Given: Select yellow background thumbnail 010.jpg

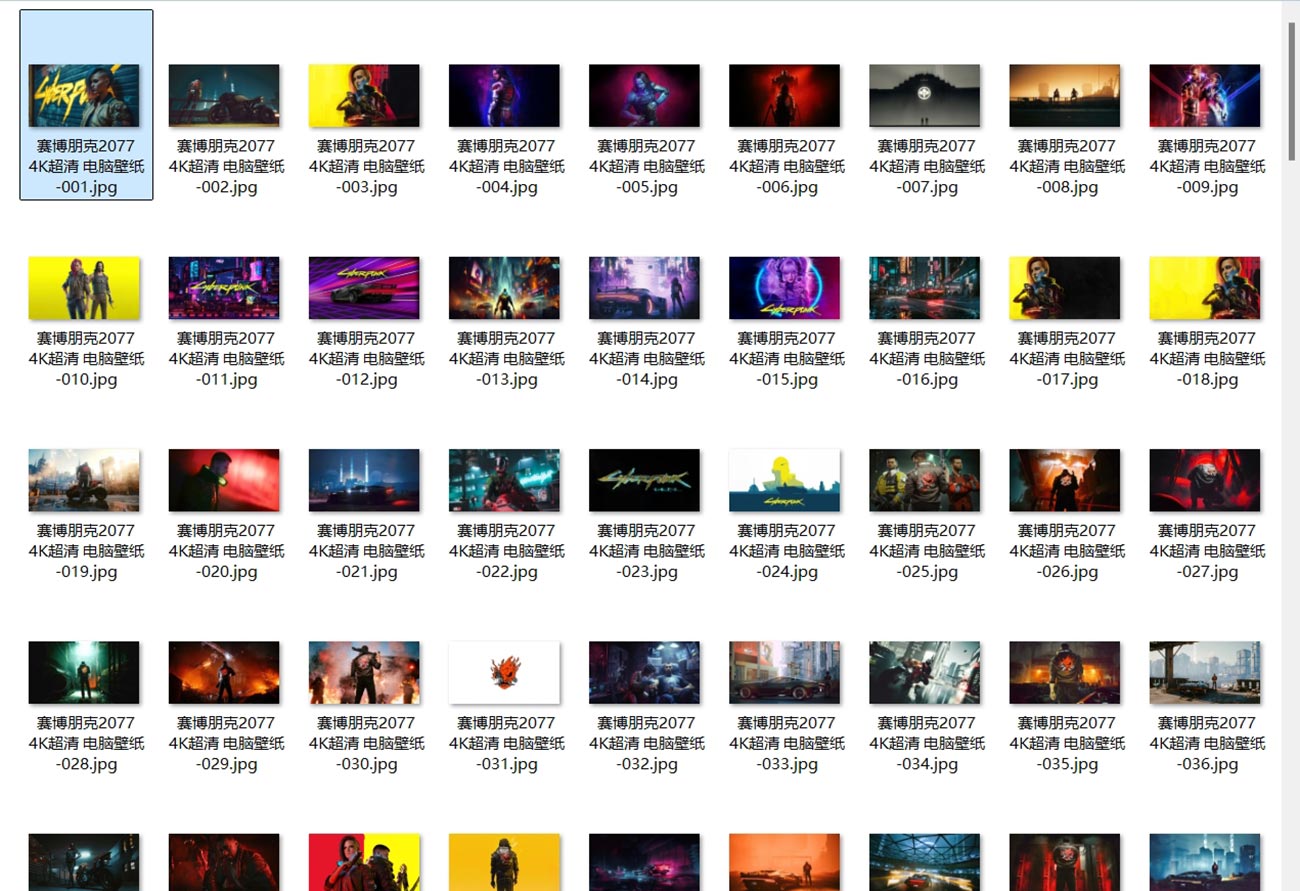Looking at the screenshot, I should coord(84,288).
